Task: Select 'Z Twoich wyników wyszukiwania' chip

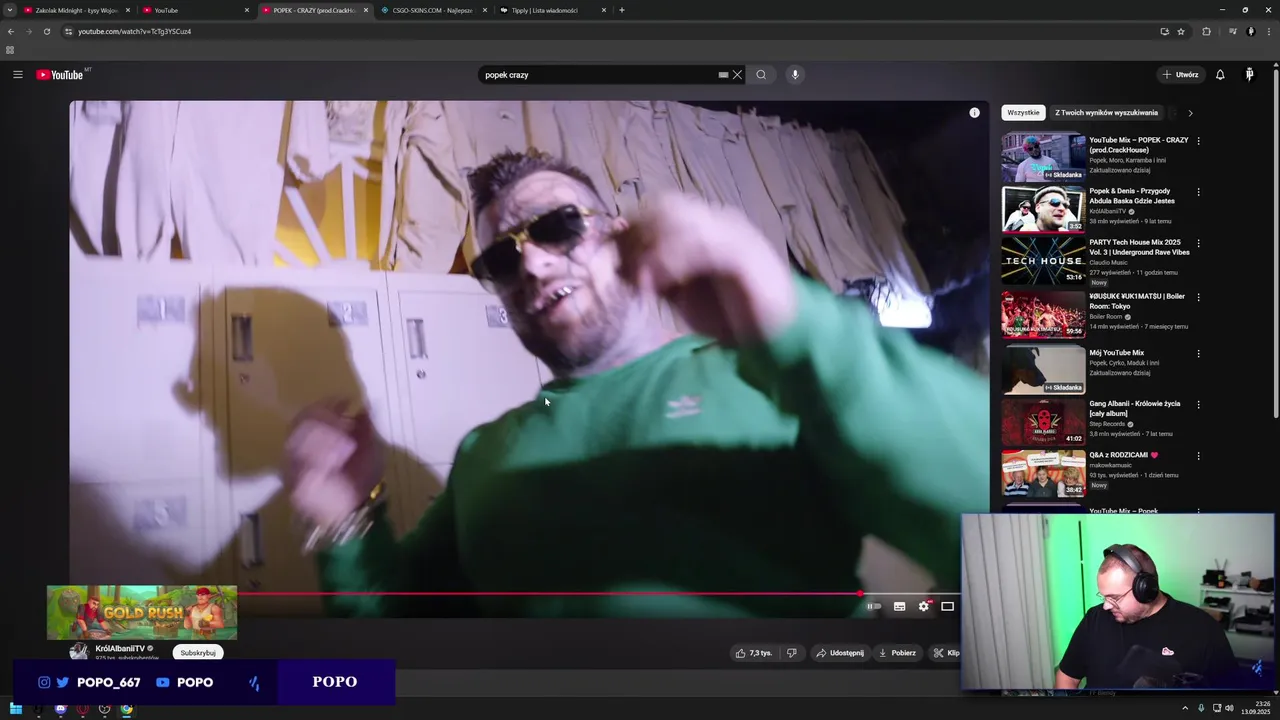Action: pyautogui.click(x=1106, y=113)
